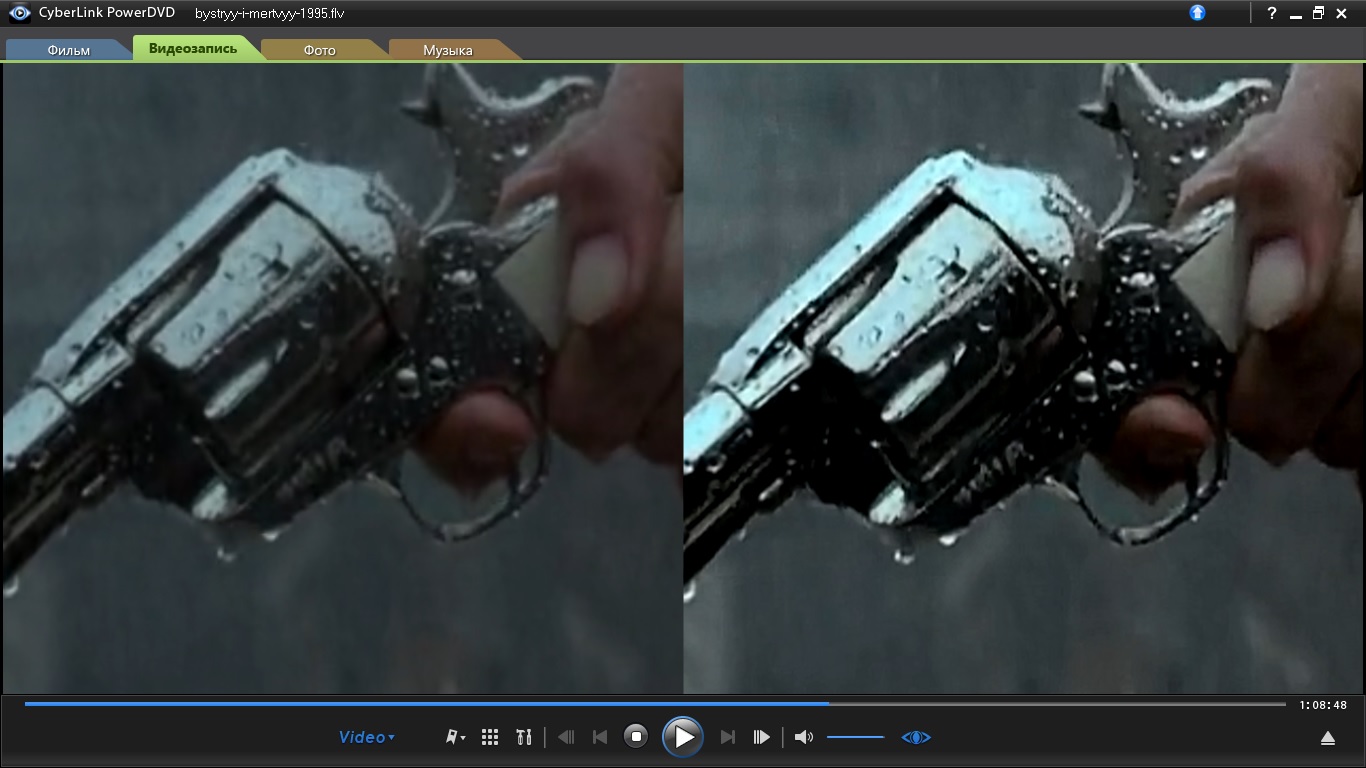Image resolution: width=1366 pixels, height=768 pixels.
Task: Close the PowerDVD window
Action: (1343, 13)
